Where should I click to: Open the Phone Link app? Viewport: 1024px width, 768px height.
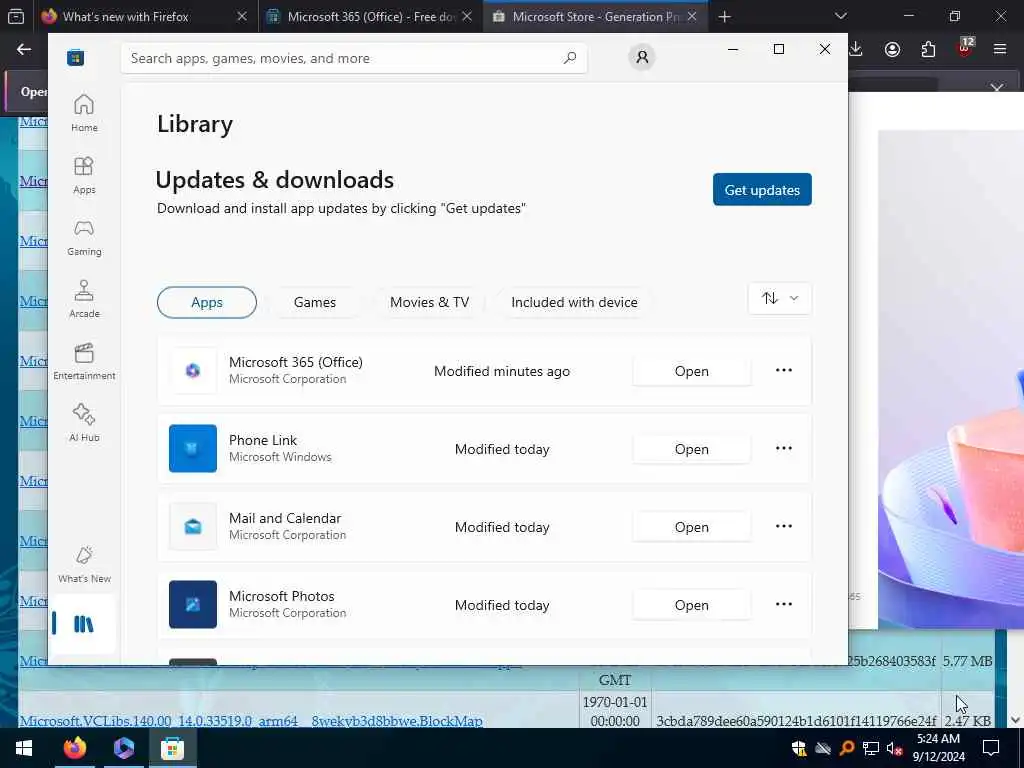[692, 449]
